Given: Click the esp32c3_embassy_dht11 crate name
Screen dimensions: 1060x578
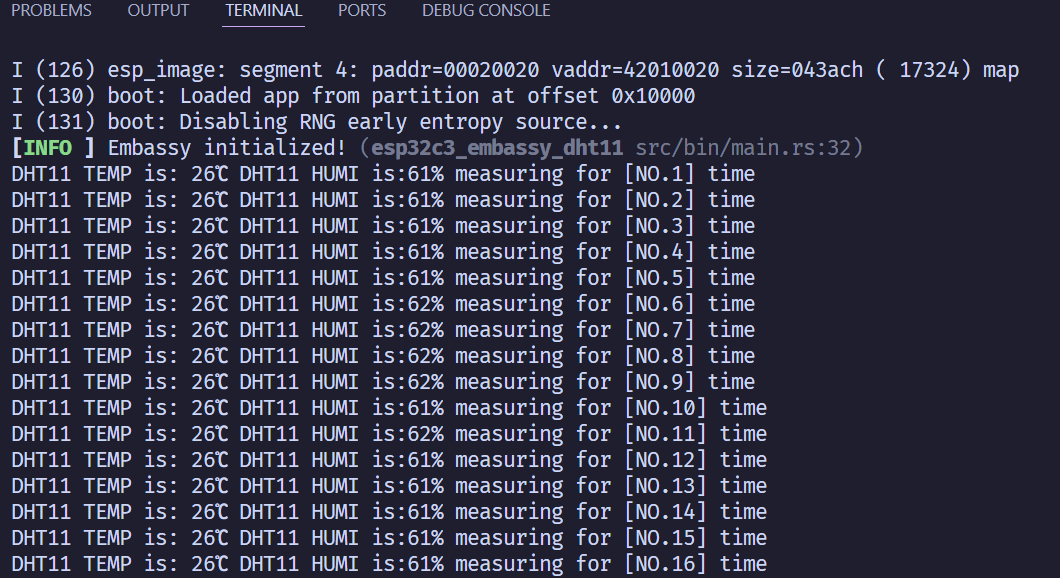Looking at the screenshot, I should pos(497,147).
